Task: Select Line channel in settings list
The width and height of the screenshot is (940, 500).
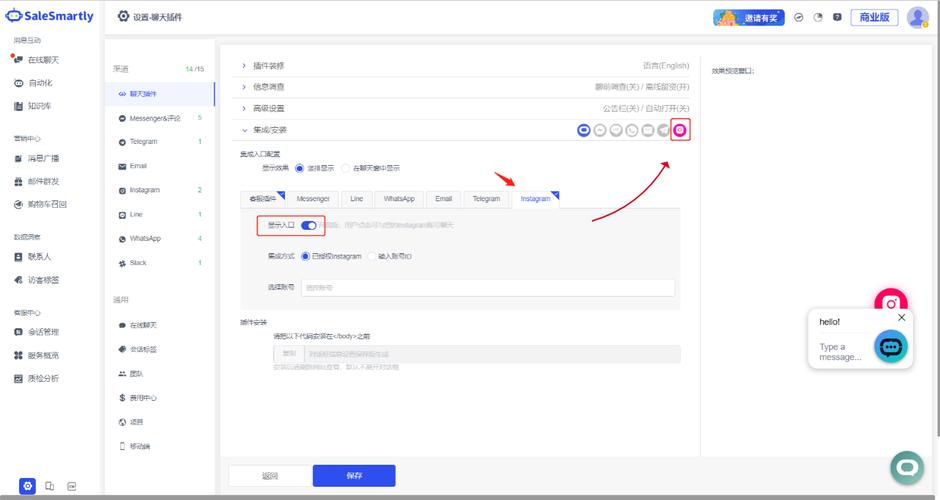Action: (x=159, y=215)
